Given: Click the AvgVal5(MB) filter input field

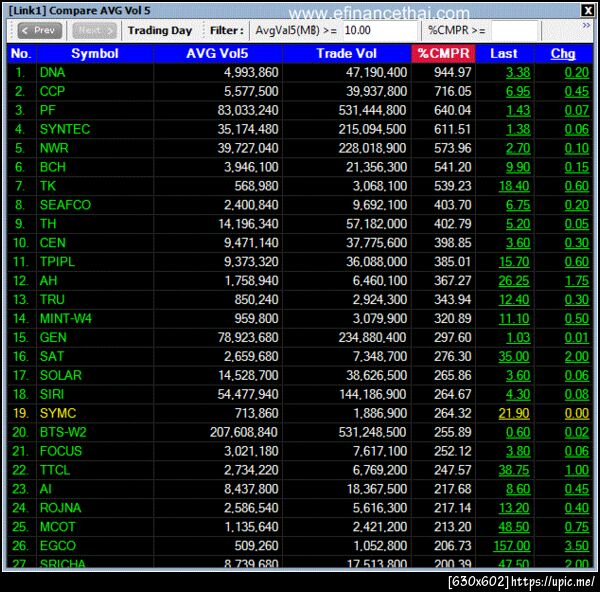Looking at the screenshot, I should (x=380, y=31).
